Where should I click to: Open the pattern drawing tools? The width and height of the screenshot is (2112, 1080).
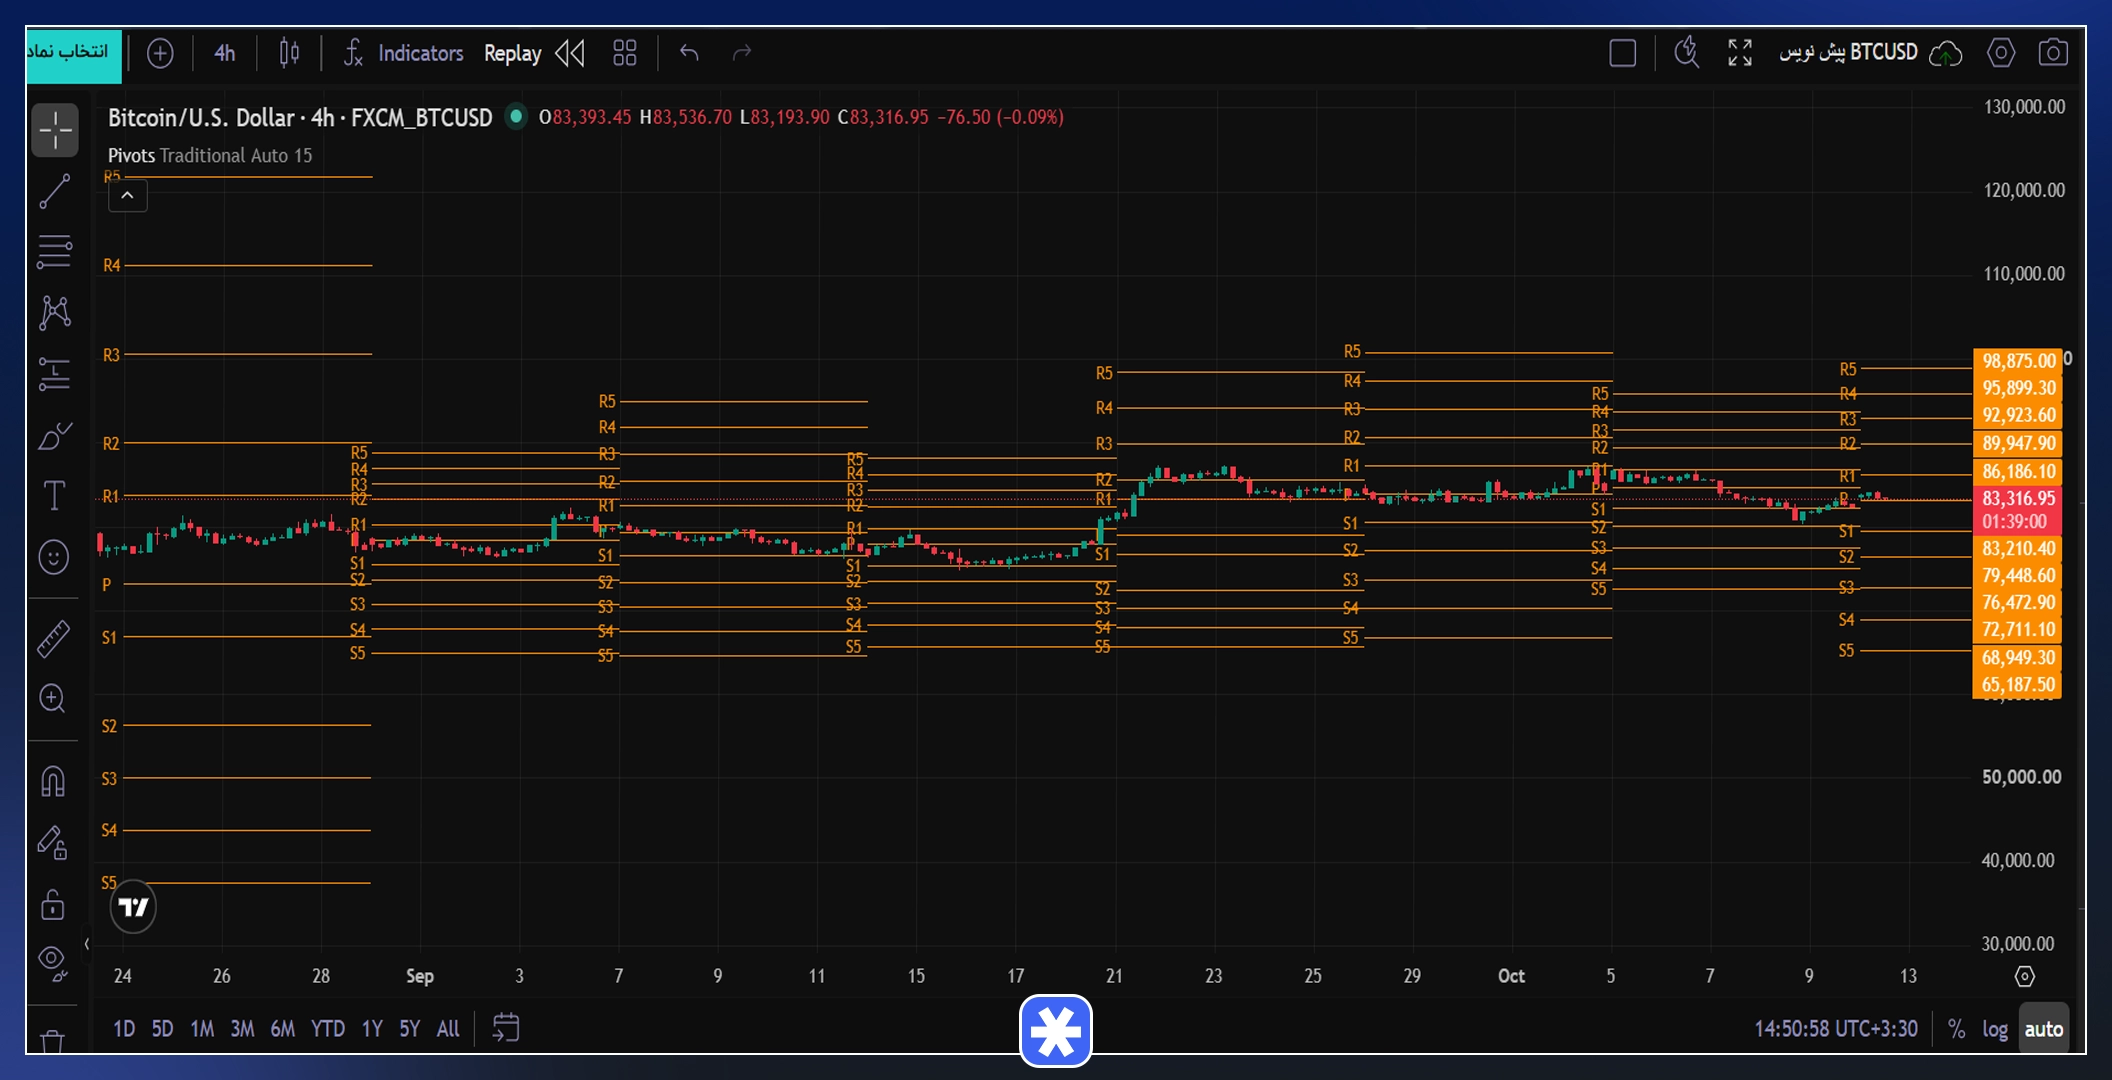pyautogui.click(x=55, y=313)
